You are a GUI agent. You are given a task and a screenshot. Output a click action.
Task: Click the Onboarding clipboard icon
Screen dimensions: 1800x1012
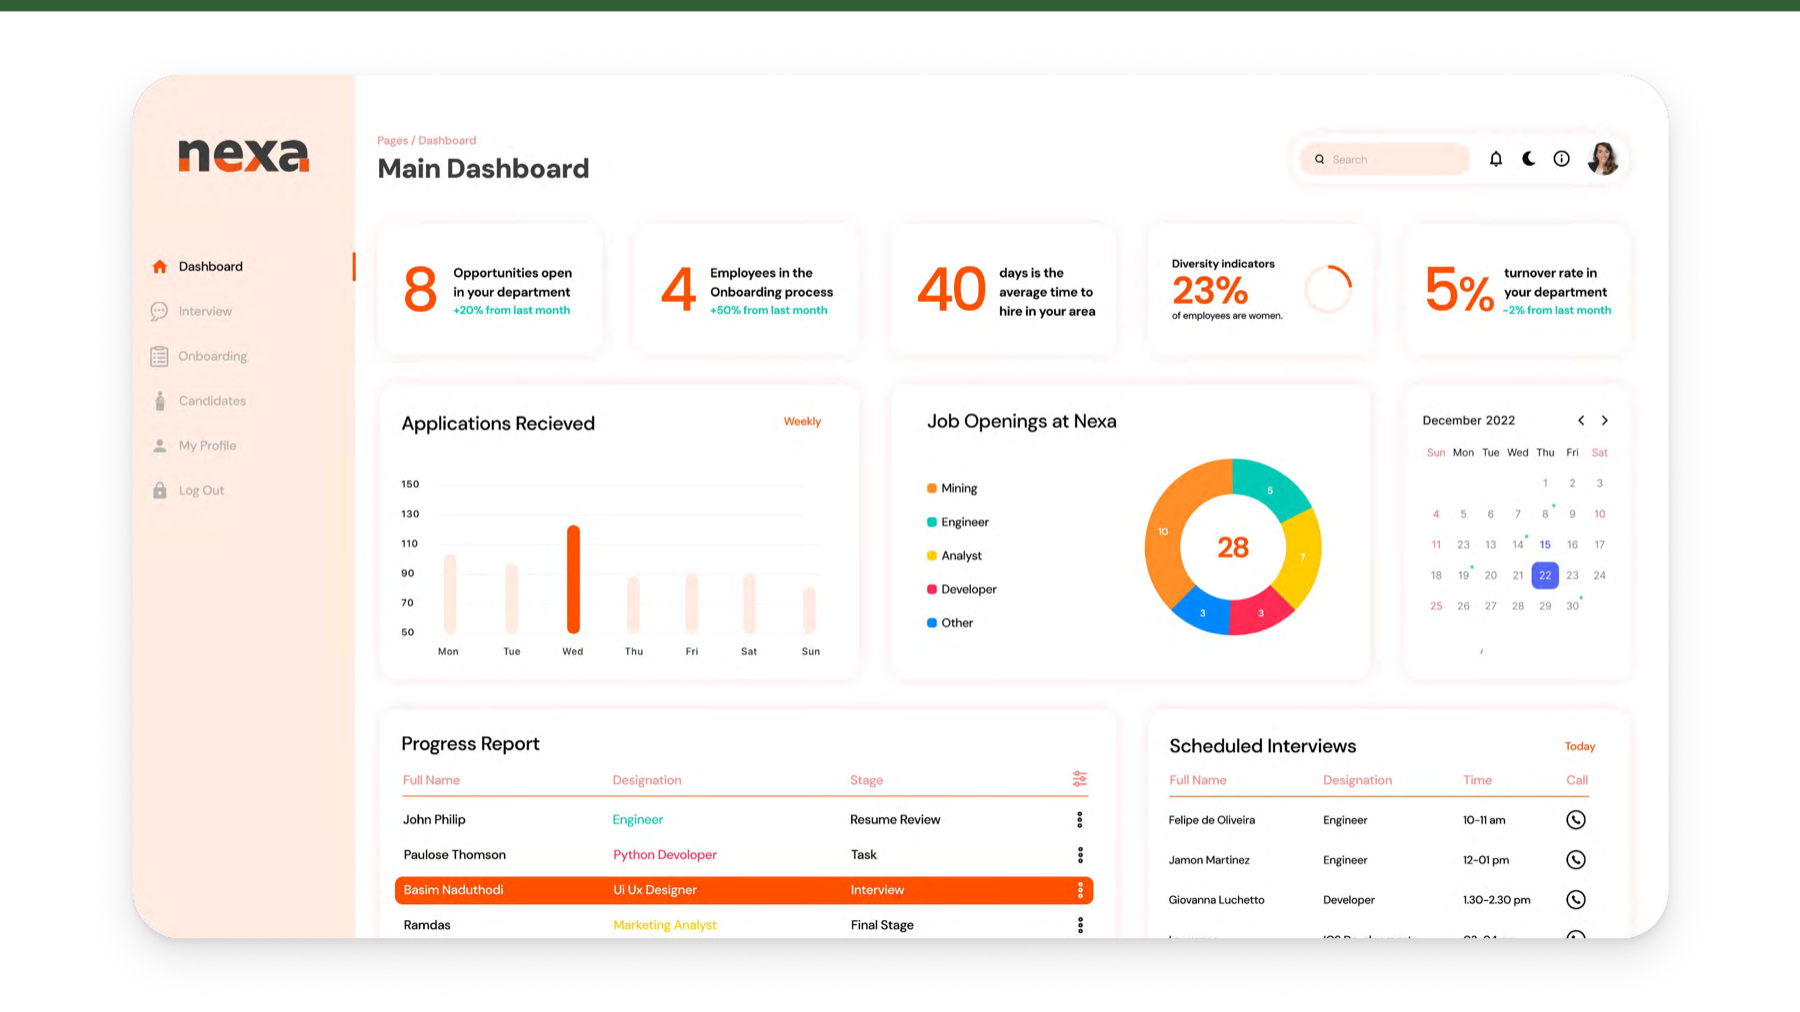[159, 356]
